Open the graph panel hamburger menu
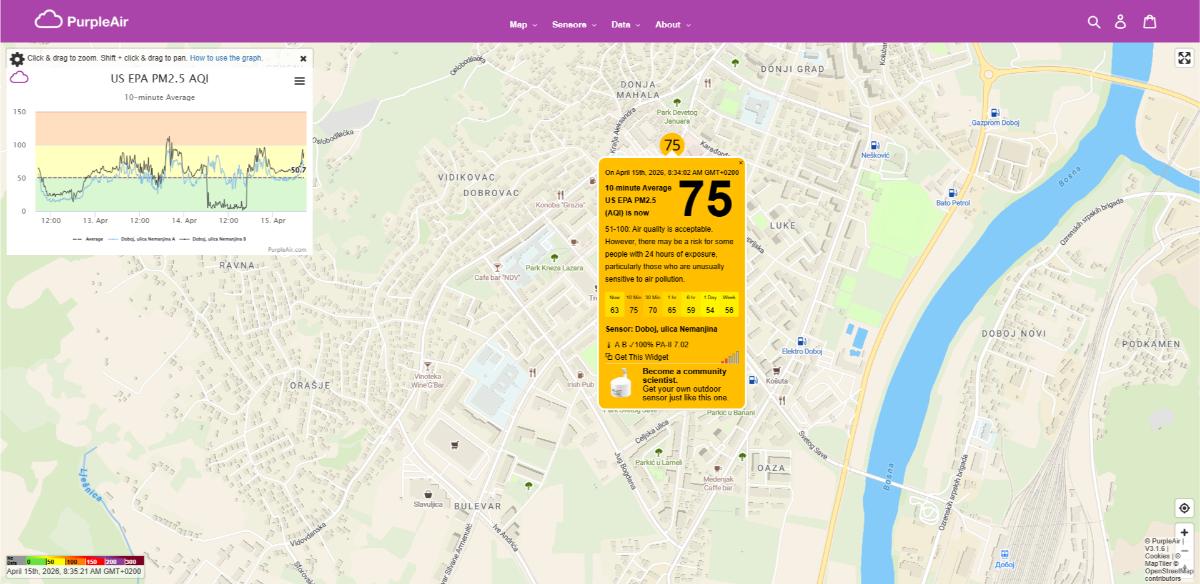1200x584 pixels. point(297,82)
